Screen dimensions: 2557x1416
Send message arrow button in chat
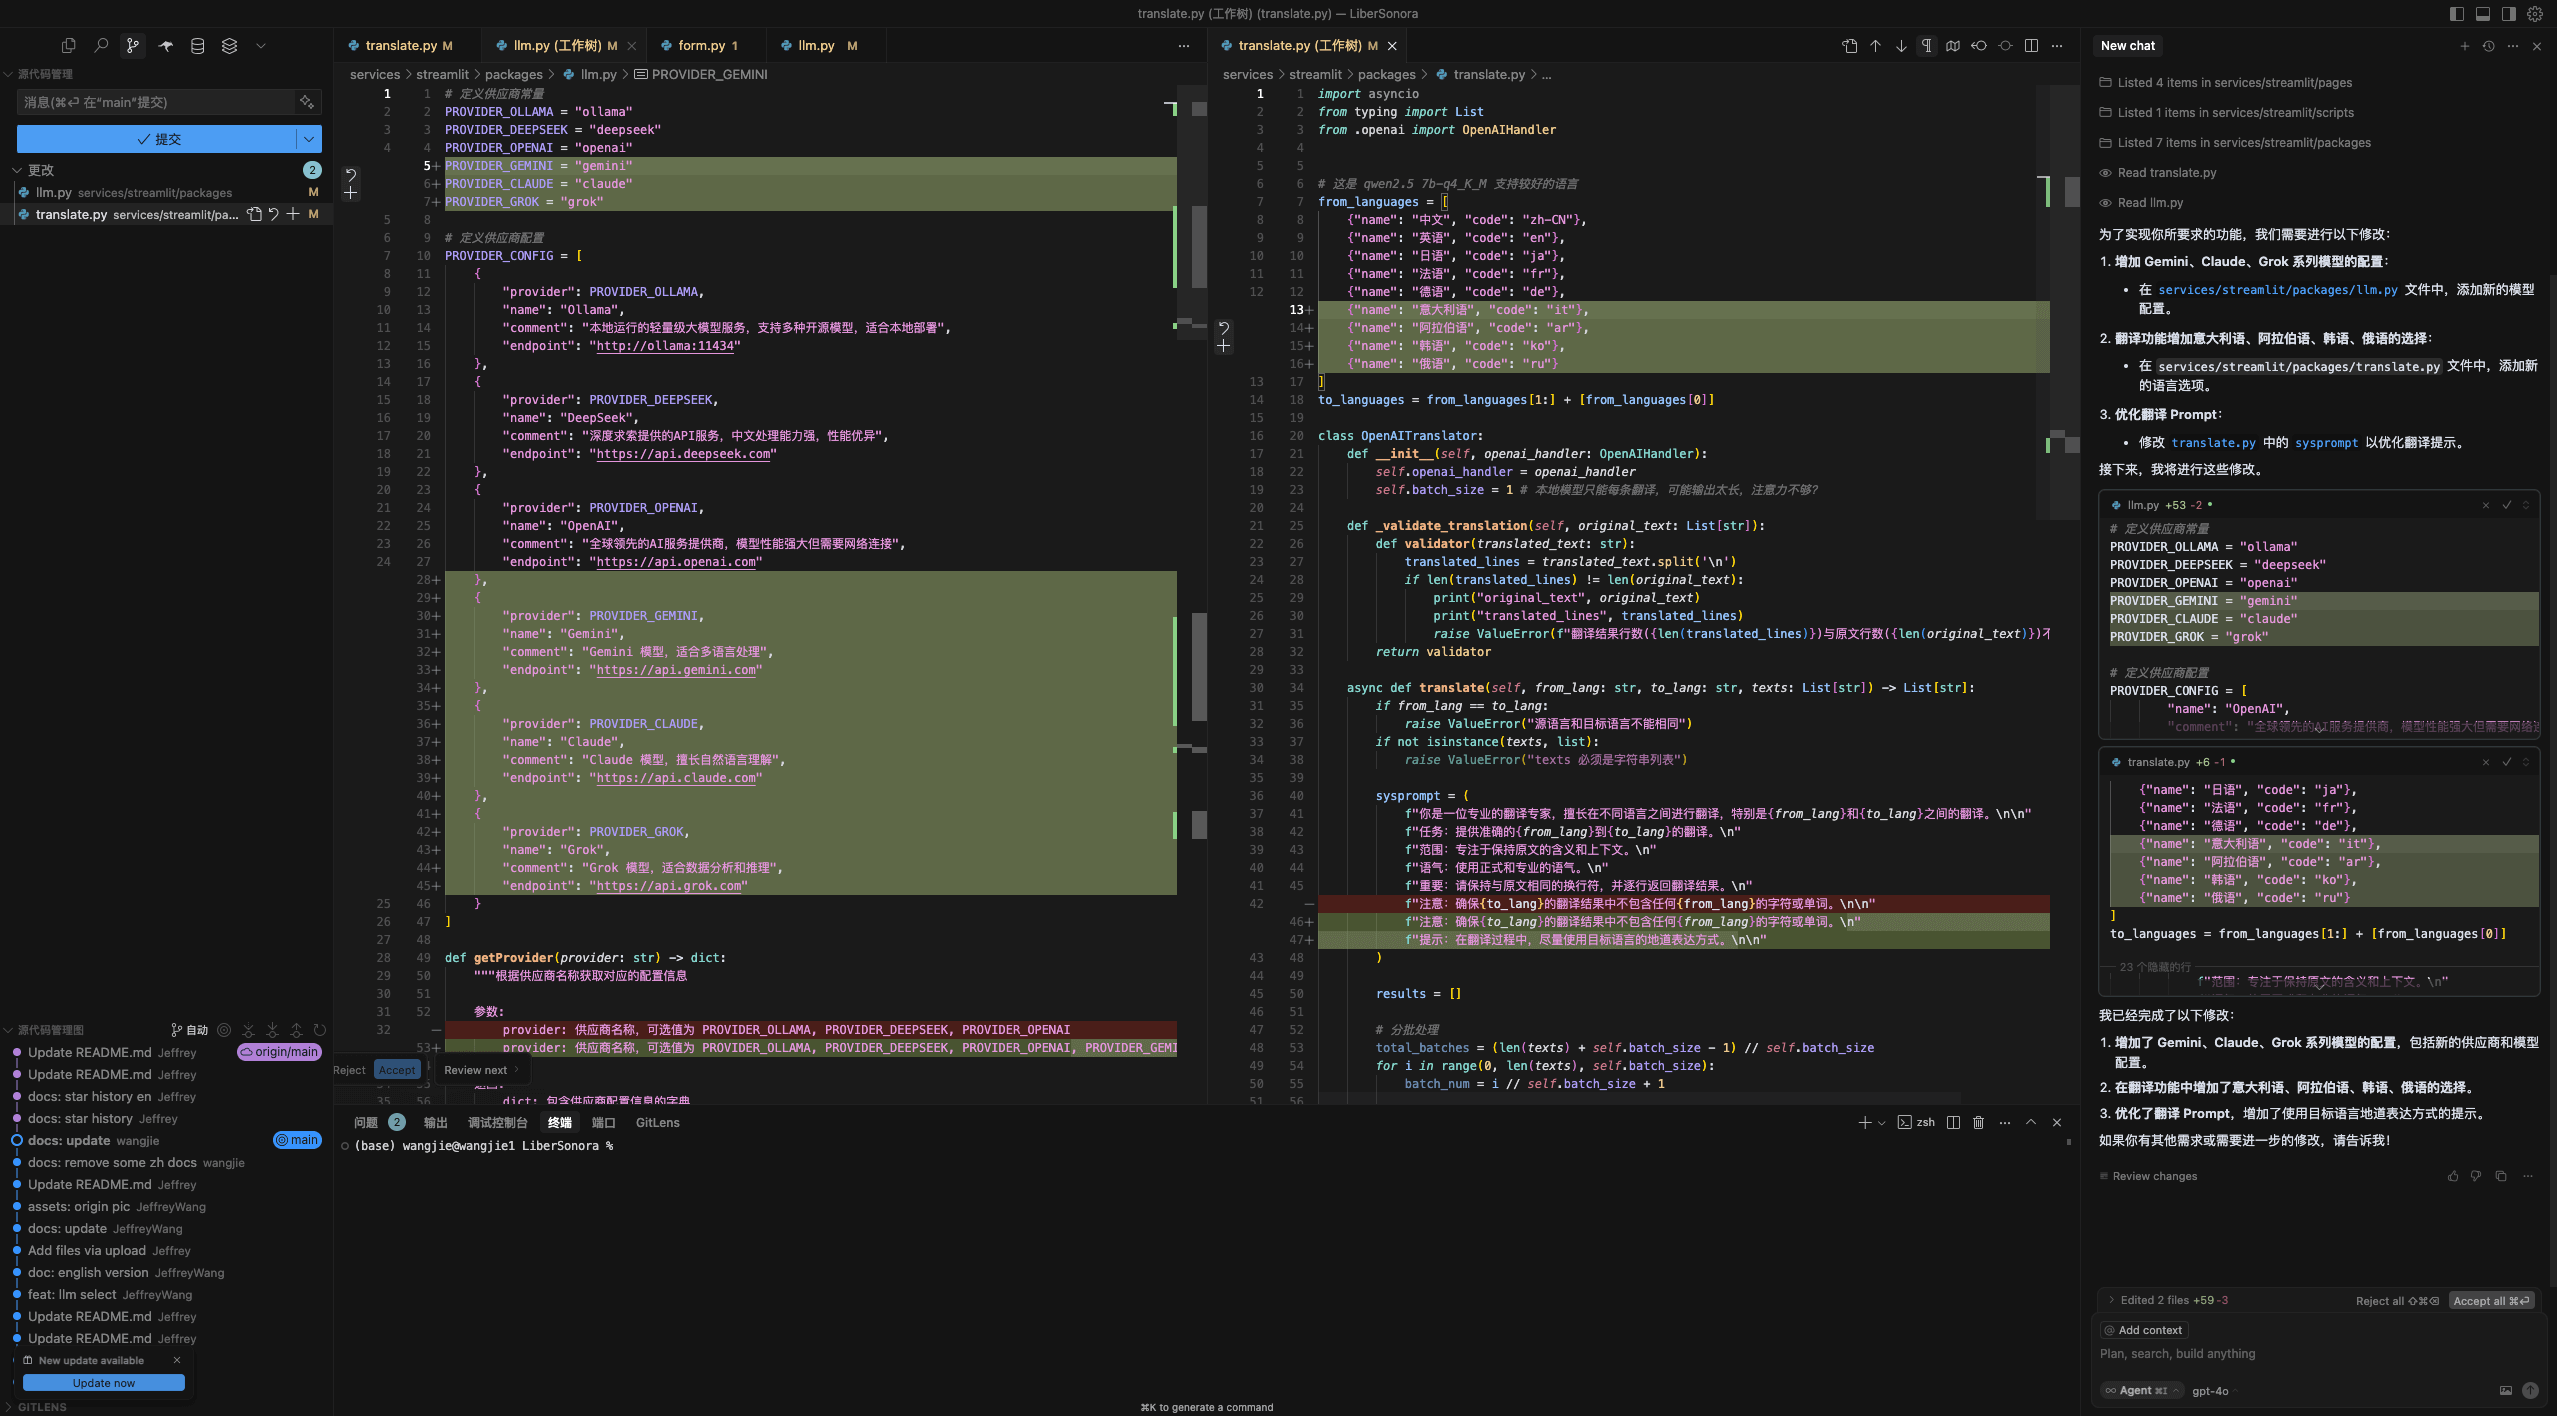2530,1390
